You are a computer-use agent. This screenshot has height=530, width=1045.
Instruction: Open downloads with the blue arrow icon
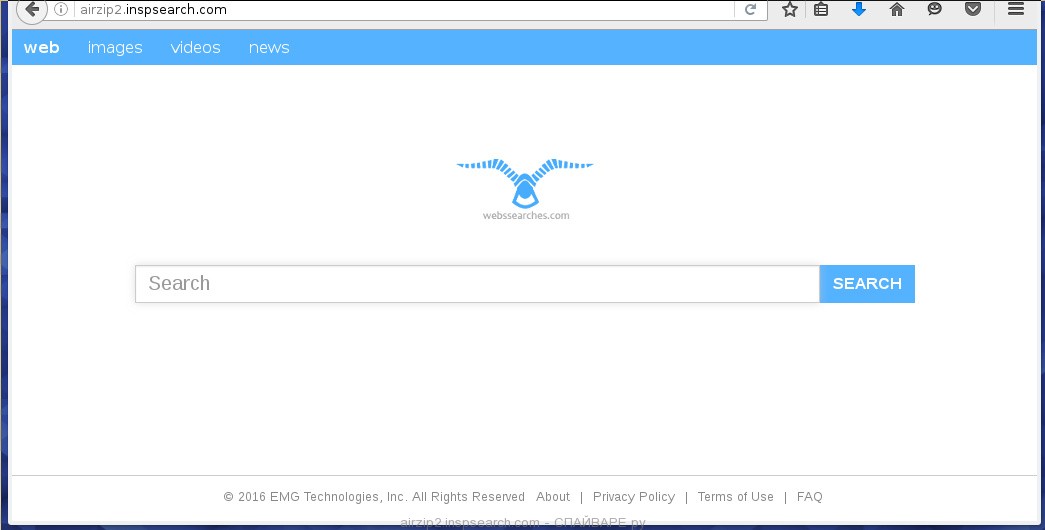coord(859,9)
